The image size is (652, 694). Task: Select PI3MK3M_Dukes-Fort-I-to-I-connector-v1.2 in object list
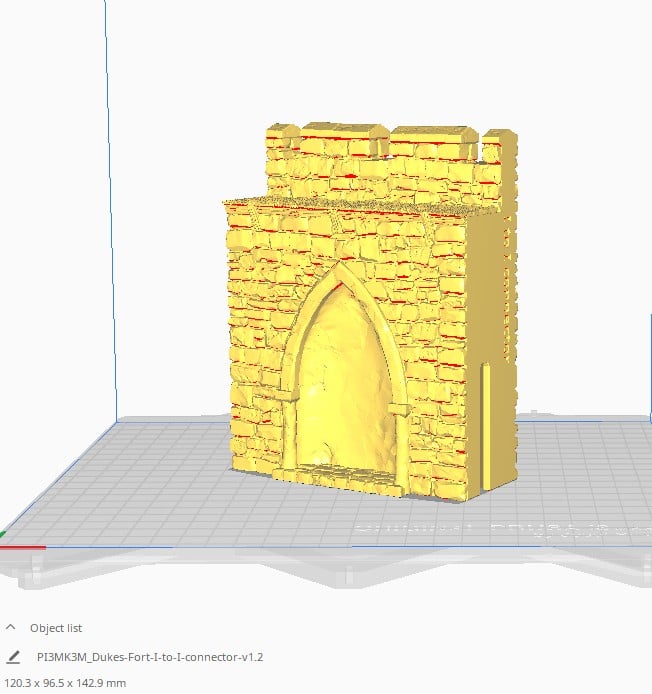click(150, 657)
